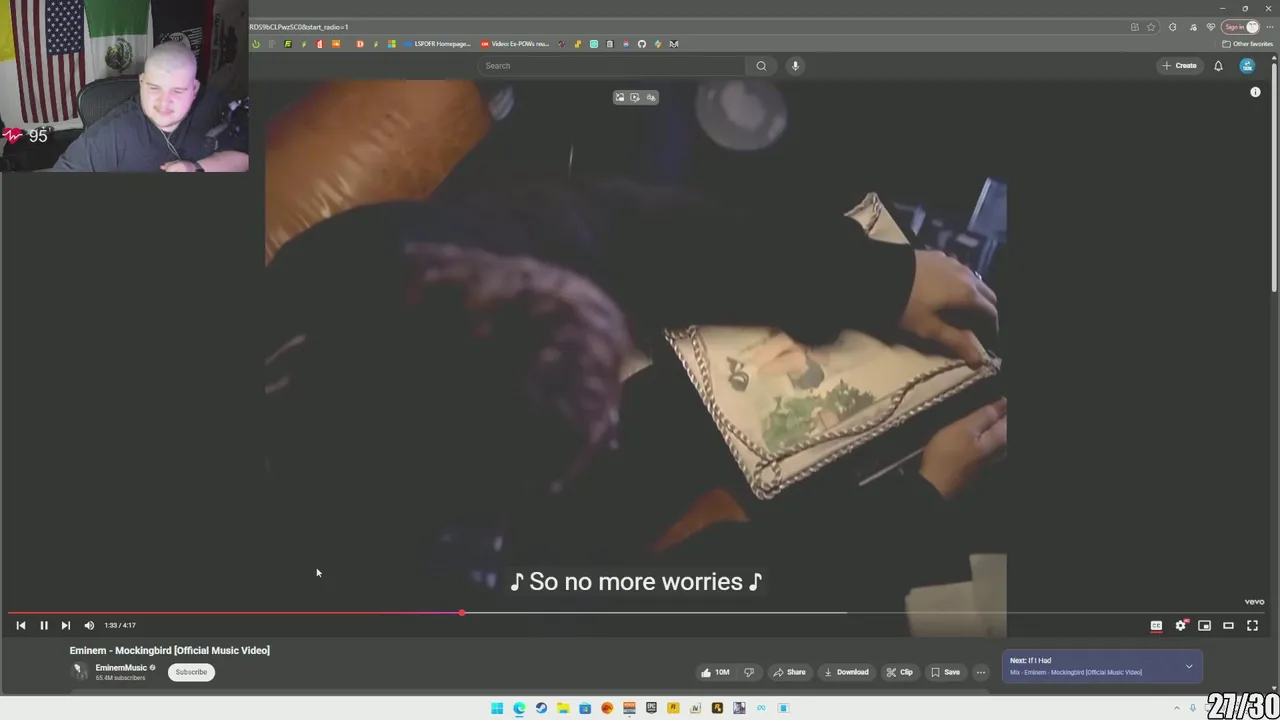The image size is (1280, 720).
Task: Open the Windows Start menu
Action: click(x=497, y=708)
